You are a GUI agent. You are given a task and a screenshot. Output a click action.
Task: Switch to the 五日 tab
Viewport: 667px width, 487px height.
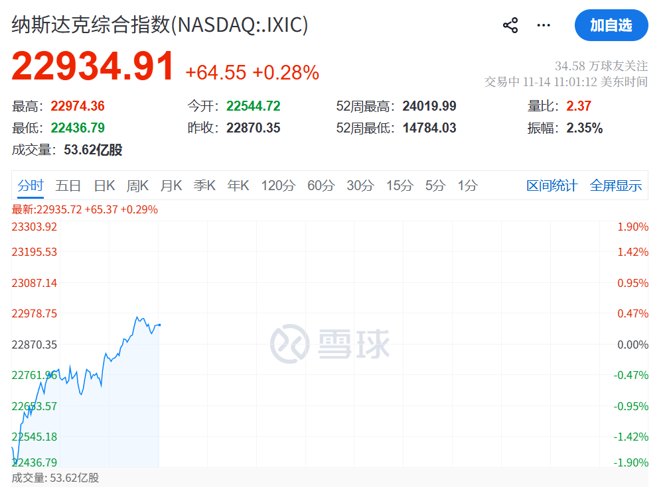click(x=68, y=185)
